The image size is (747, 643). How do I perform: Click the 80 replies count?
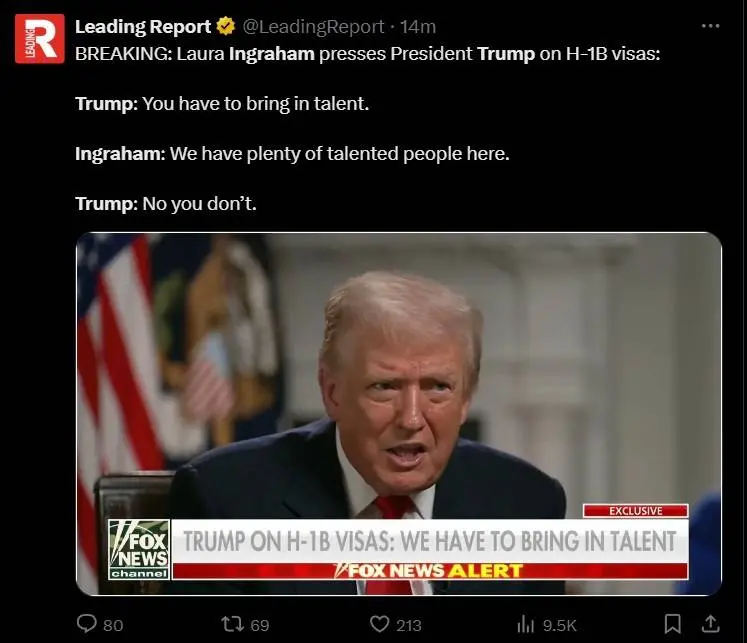[113, 625]
